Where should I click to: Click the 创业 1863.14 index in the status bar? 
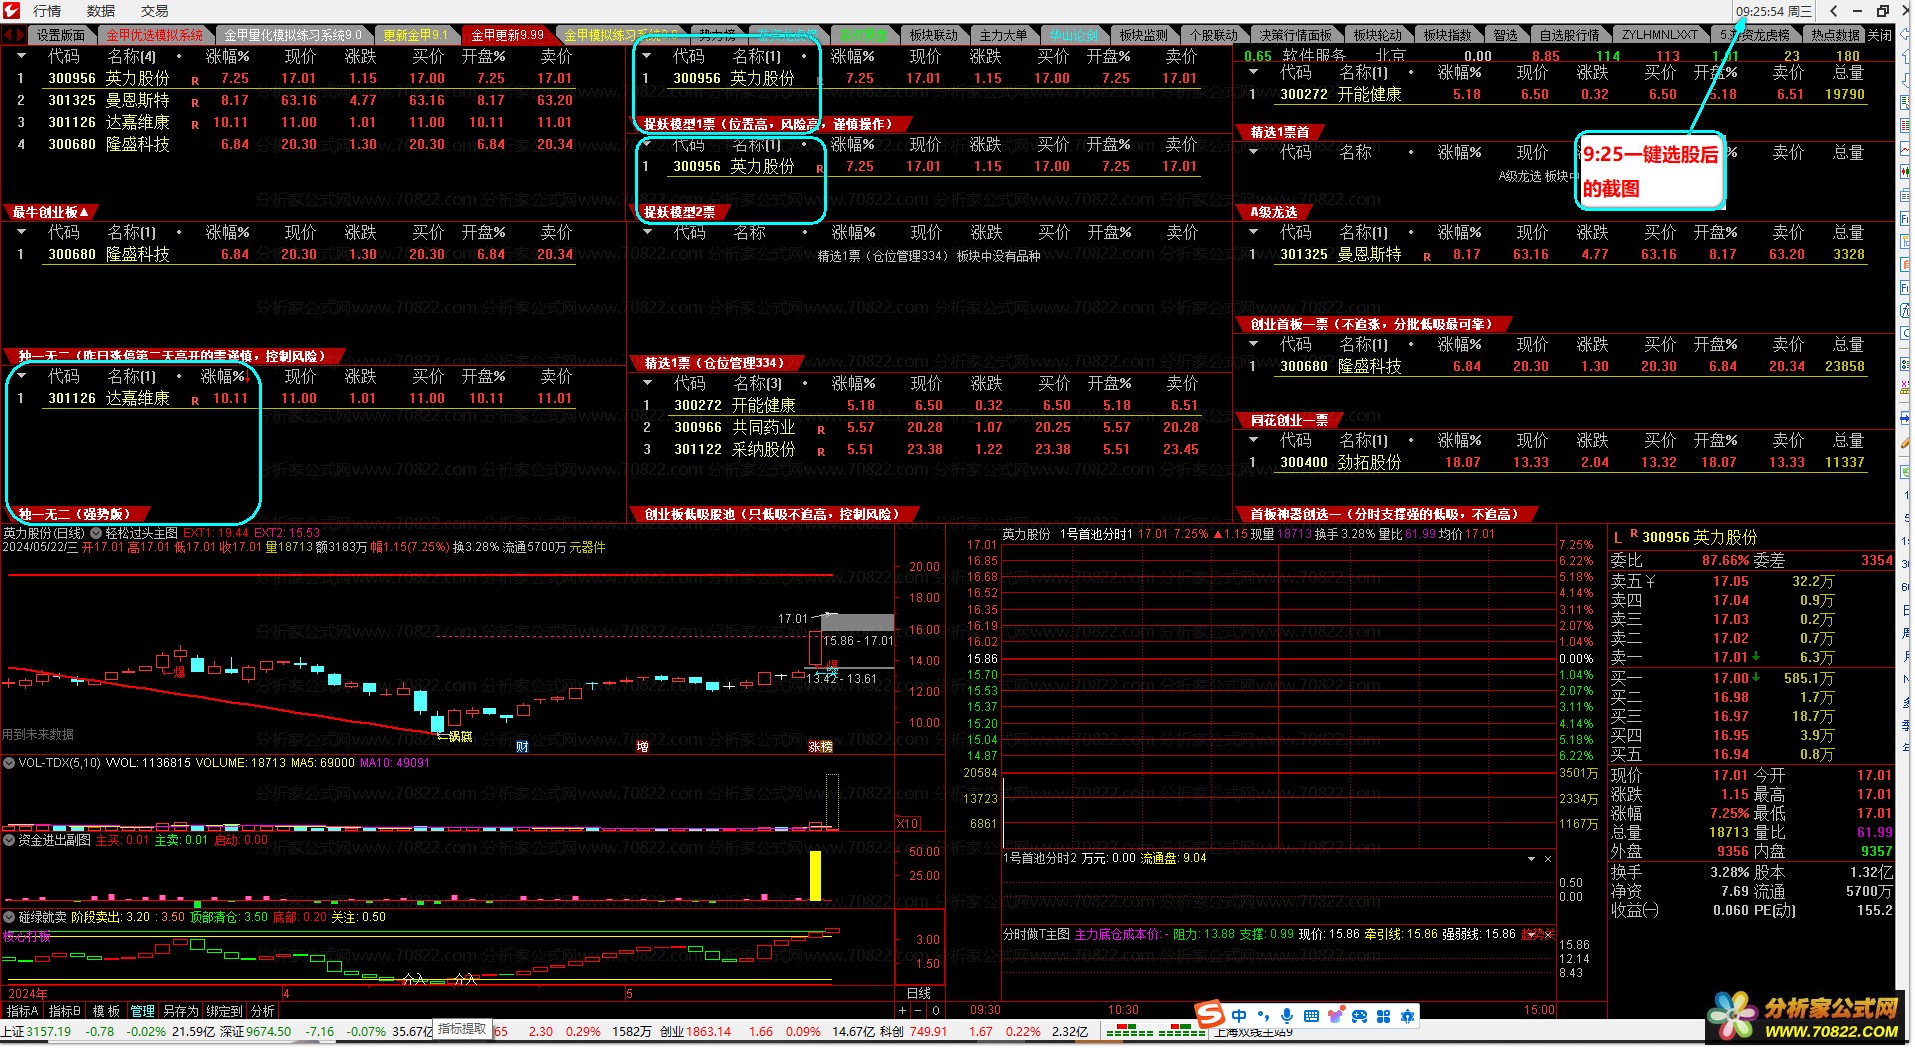[696, 1031]
